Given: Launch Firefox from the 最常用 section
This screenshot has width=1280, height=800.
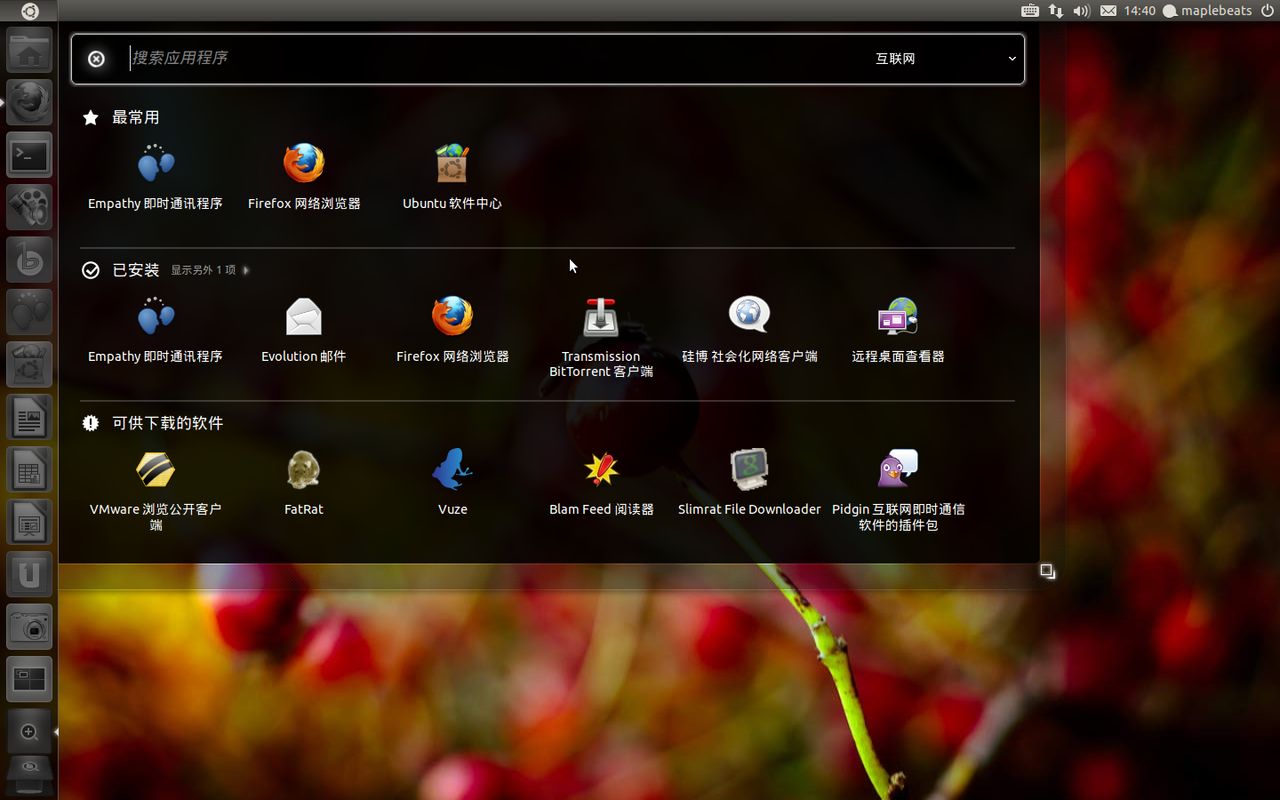Looking at the screenshot, I should click(x=304, y=177).
